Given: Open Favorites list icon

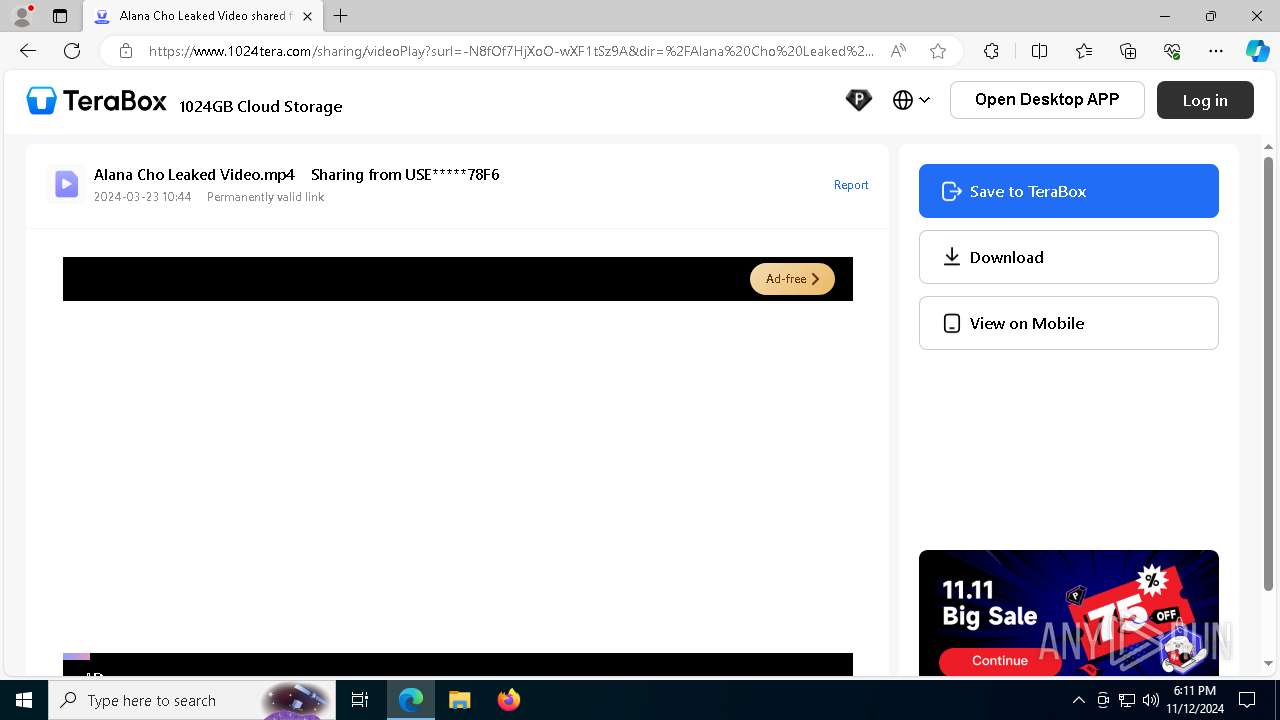Looking at the screenshot, I should tap(1084, 51).
